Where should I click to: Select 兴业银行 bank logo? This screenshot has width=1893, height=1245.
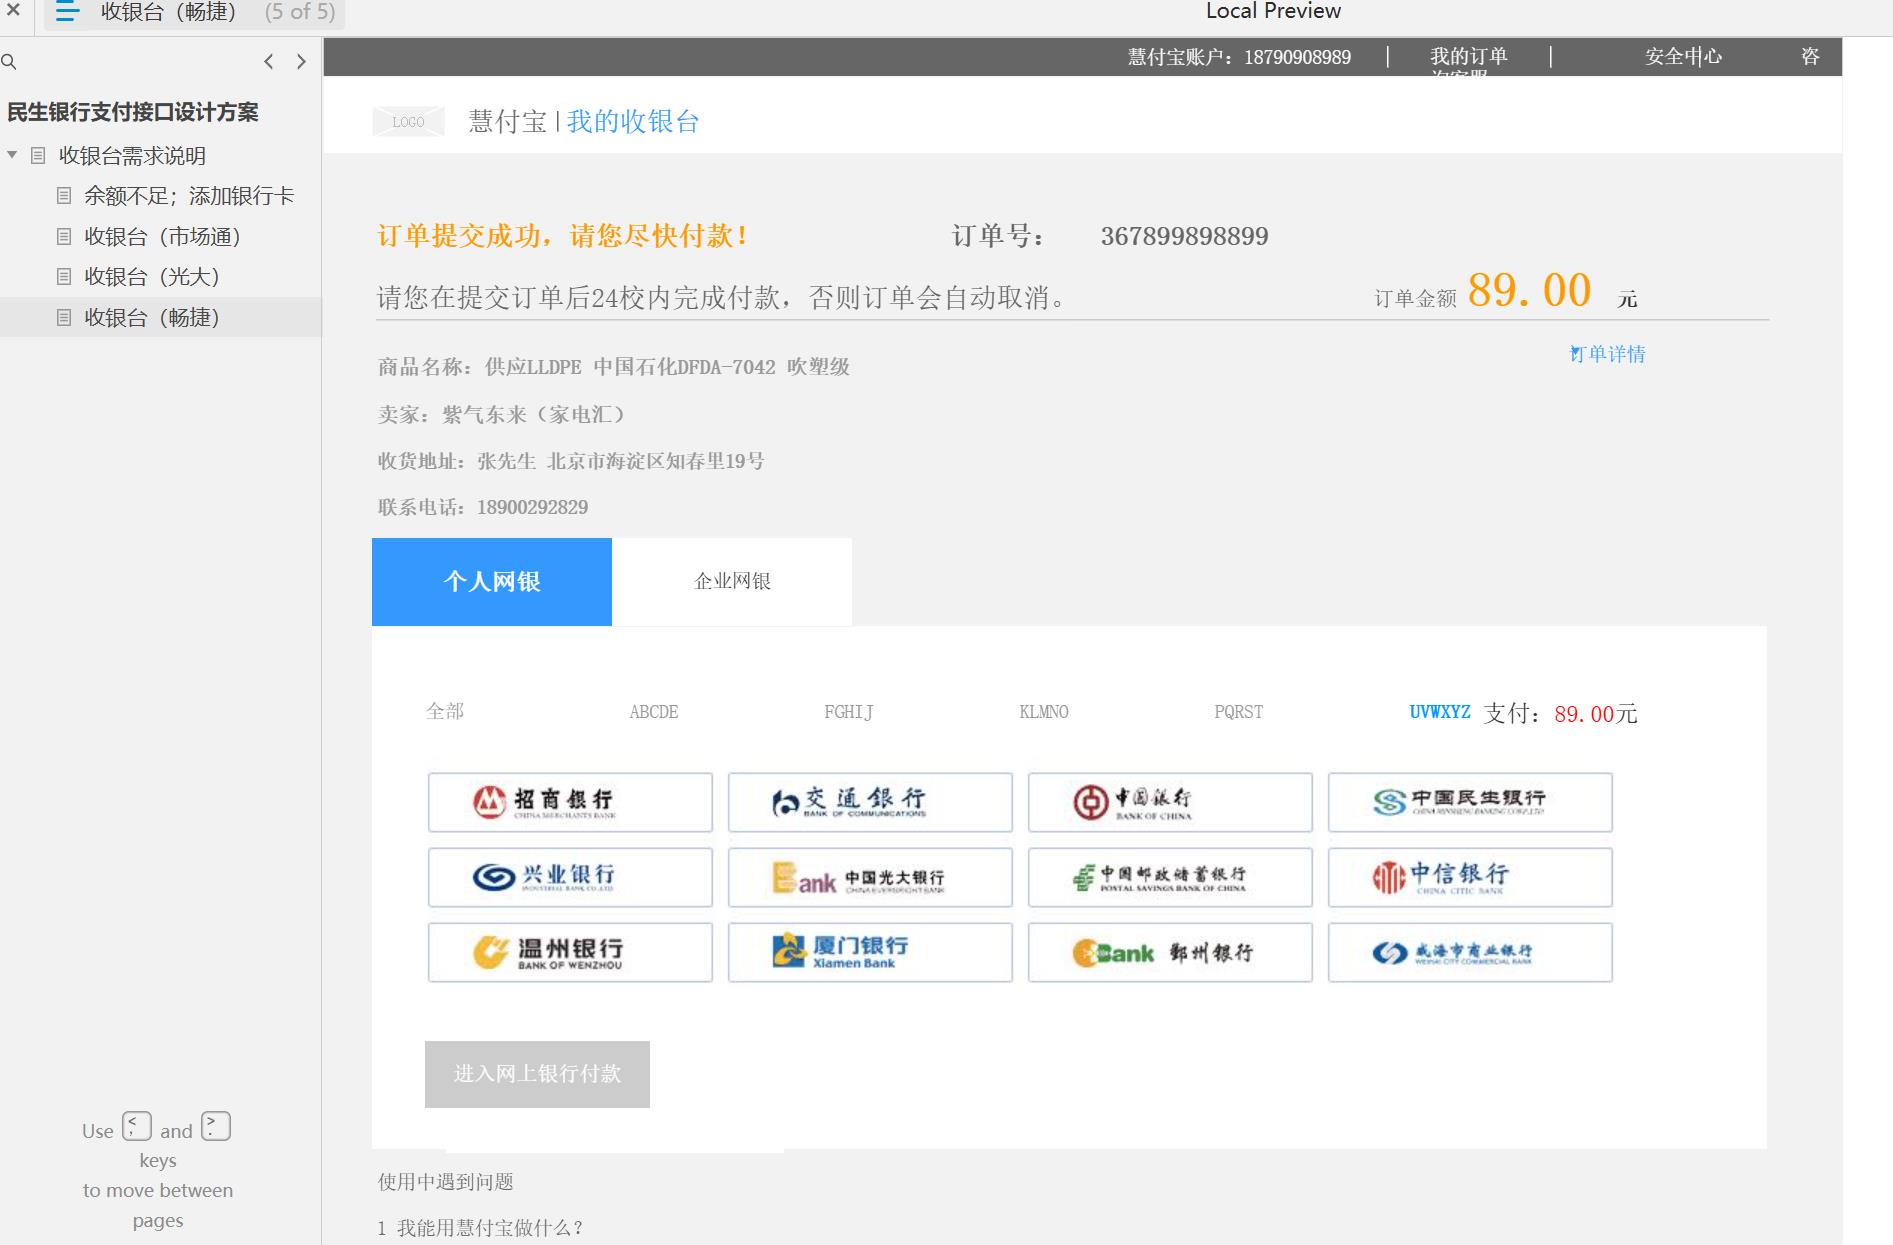tap(570, 877)
